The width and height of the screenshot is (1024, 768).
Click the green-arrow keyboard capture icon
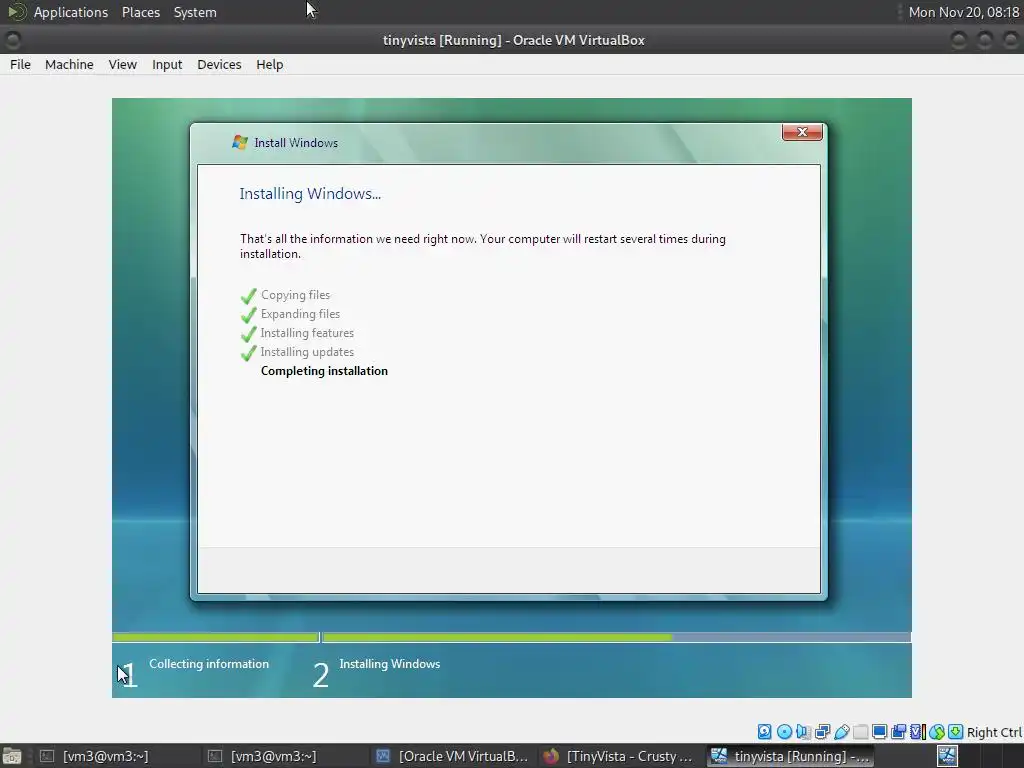[955, 732]
